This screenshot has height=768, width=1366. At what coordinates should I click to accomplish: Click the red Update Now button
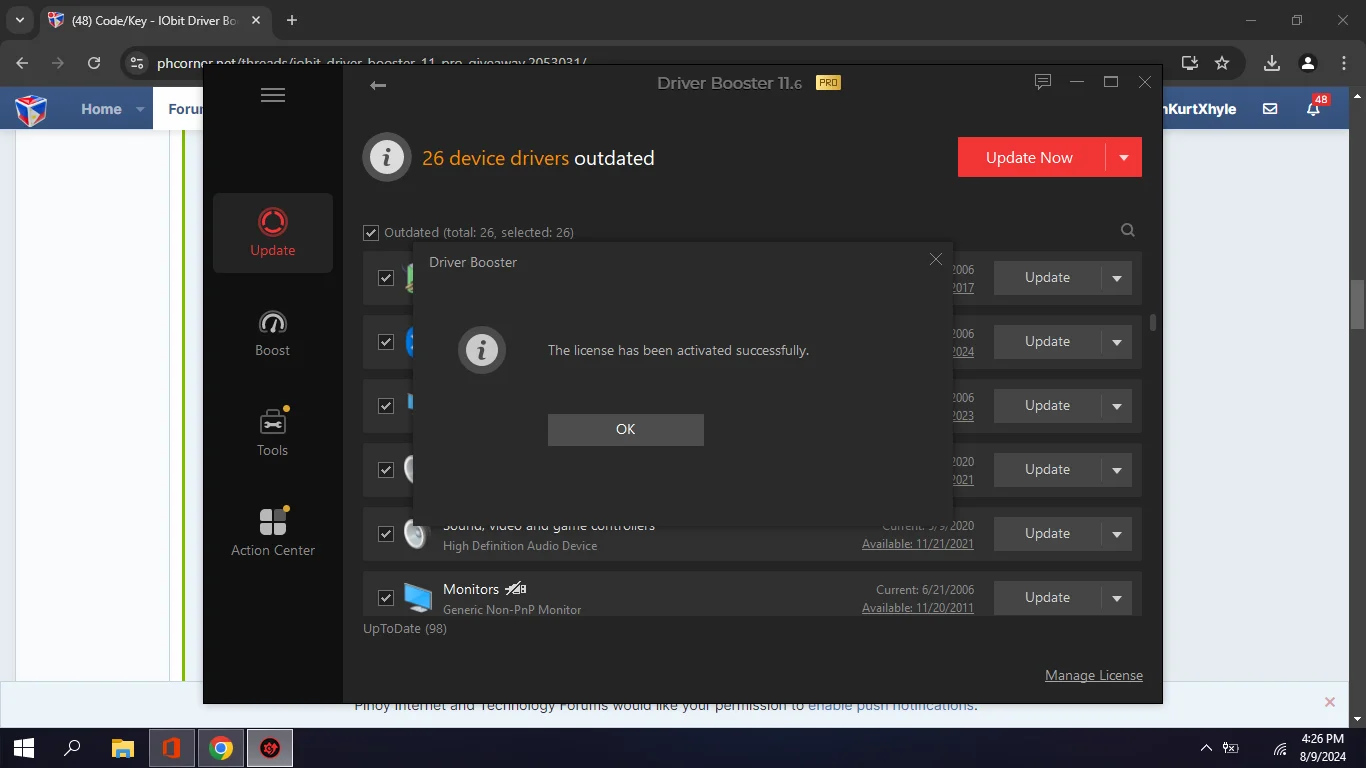[x=1029, y=158]
